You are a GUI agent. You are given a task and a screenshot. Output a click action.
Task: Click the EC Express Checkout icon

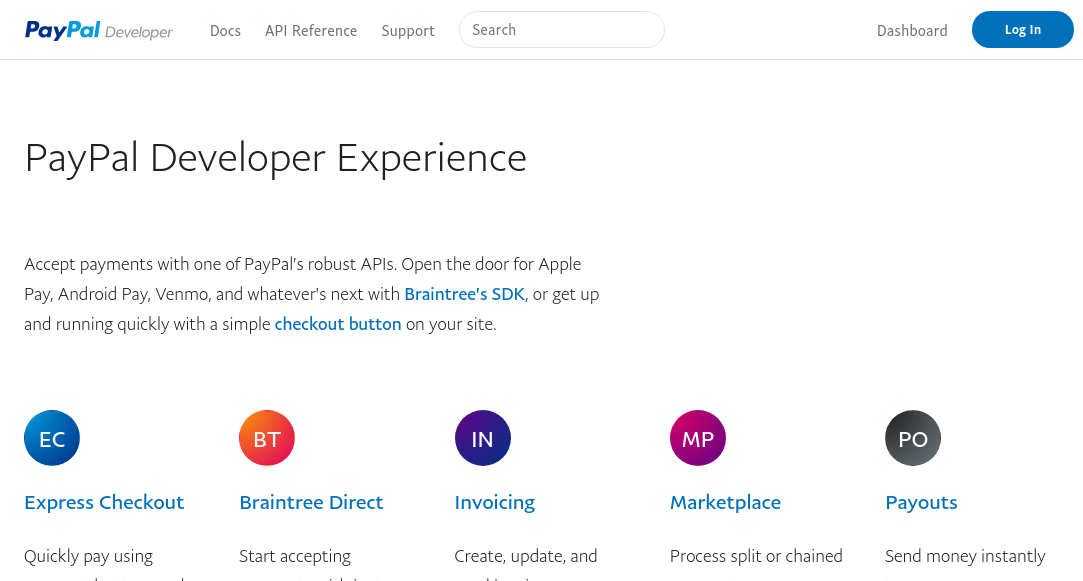coord(52,438)
